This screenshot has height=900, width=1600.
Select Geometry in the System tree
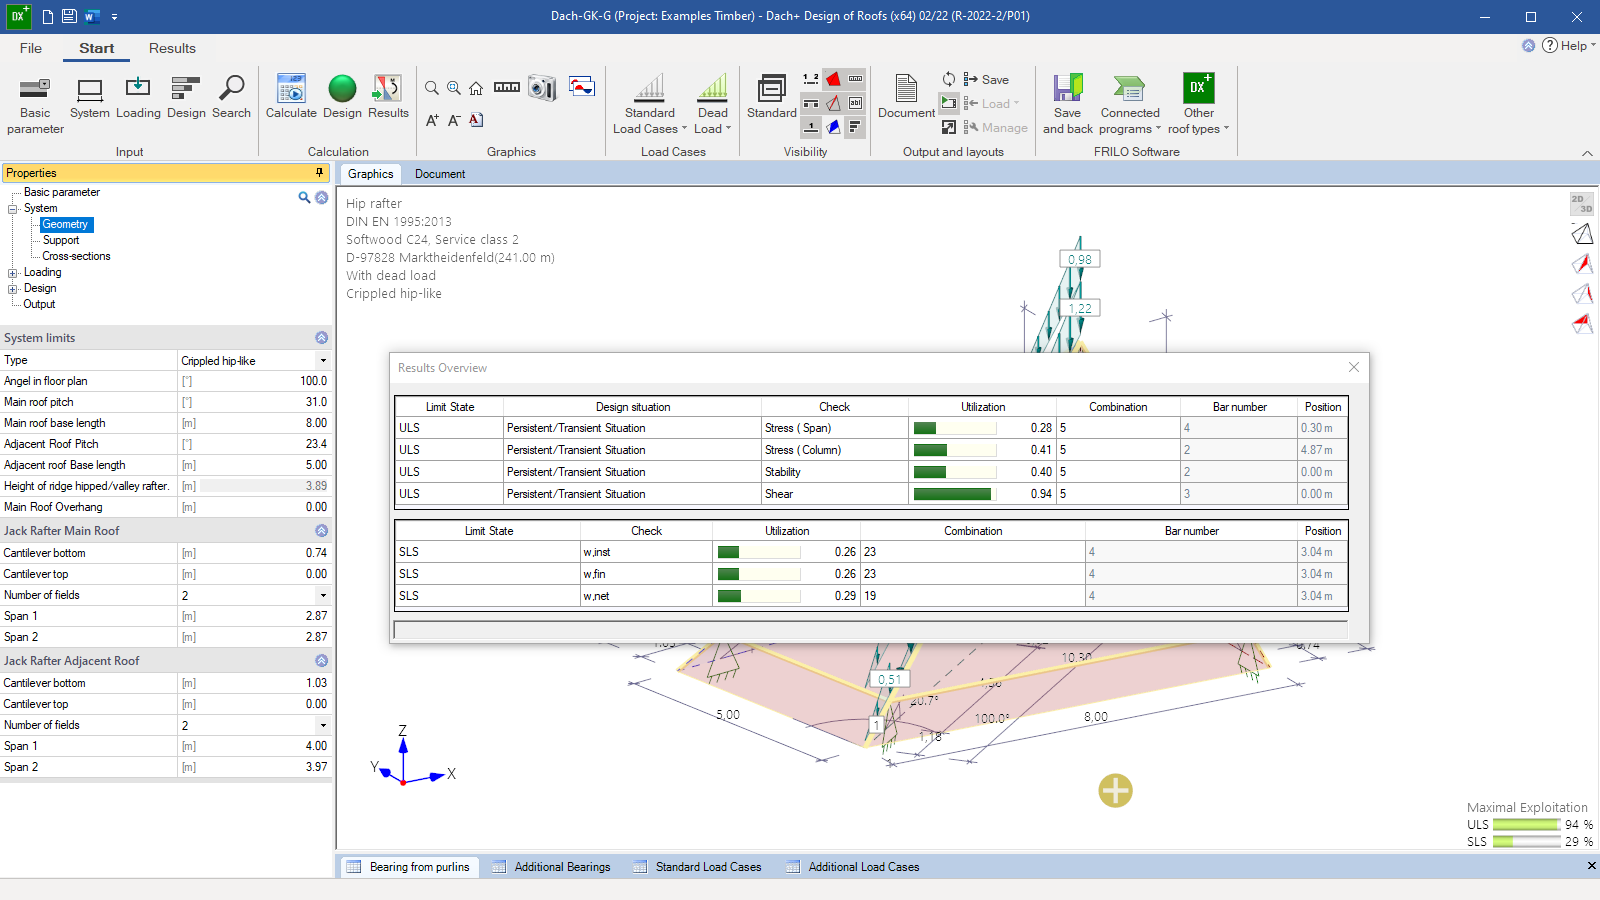click(x=65, y=224)
